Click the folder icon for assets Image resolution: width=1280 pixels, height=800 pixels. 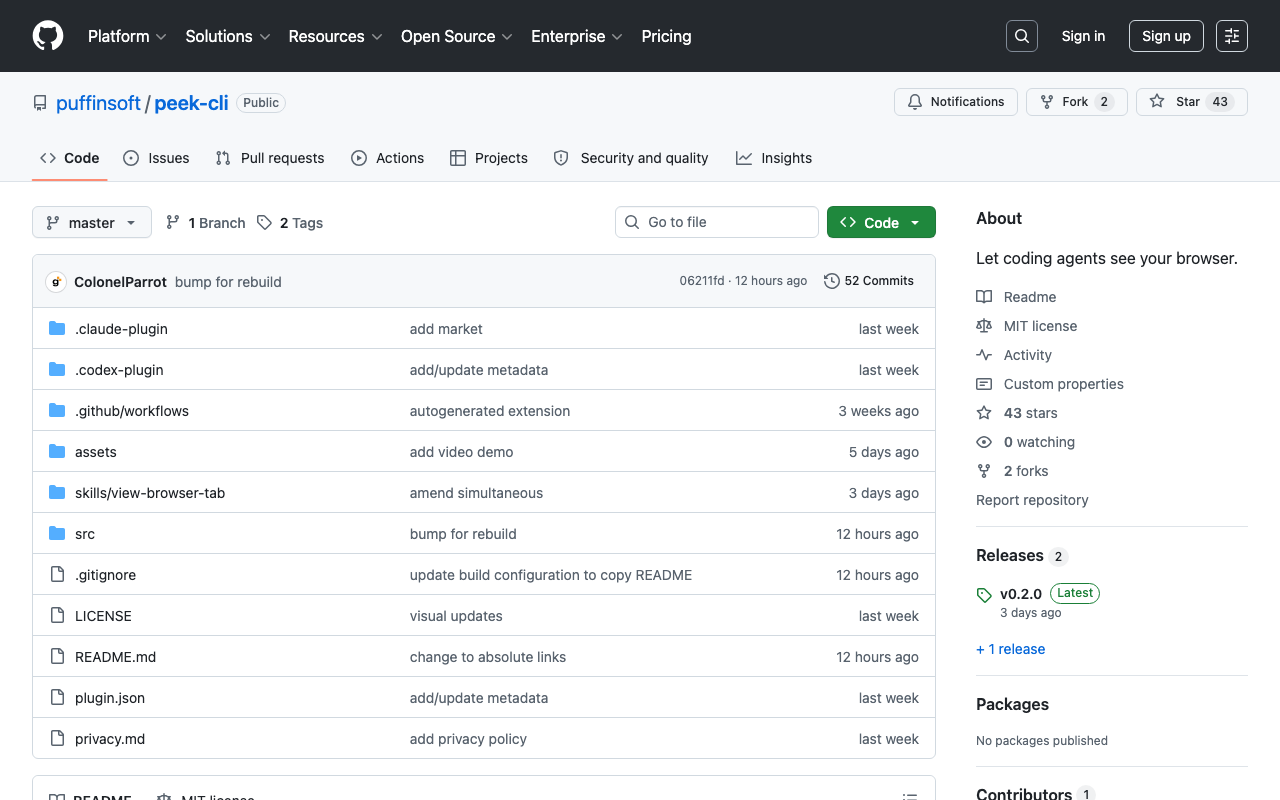click(57, 452)
